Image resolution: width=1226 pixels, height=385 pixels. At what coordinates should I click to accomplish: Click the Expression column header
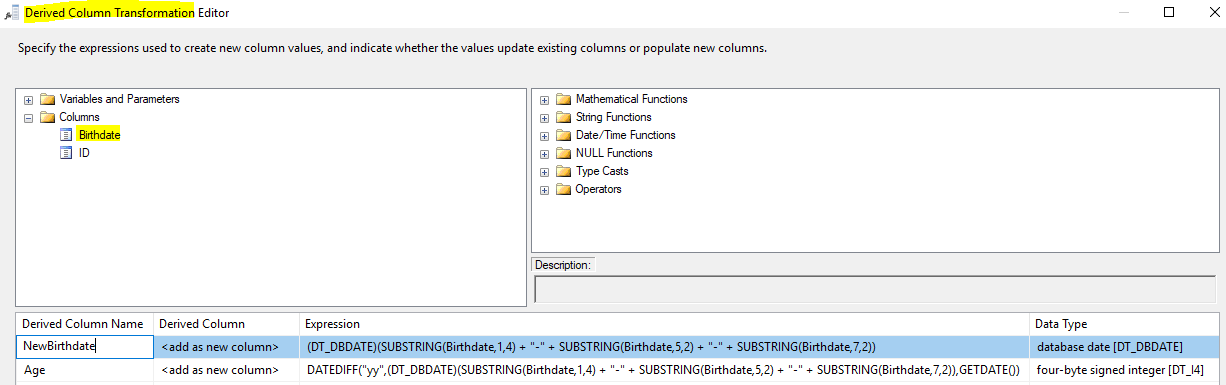pyautogui.click(x=665, y=324)
